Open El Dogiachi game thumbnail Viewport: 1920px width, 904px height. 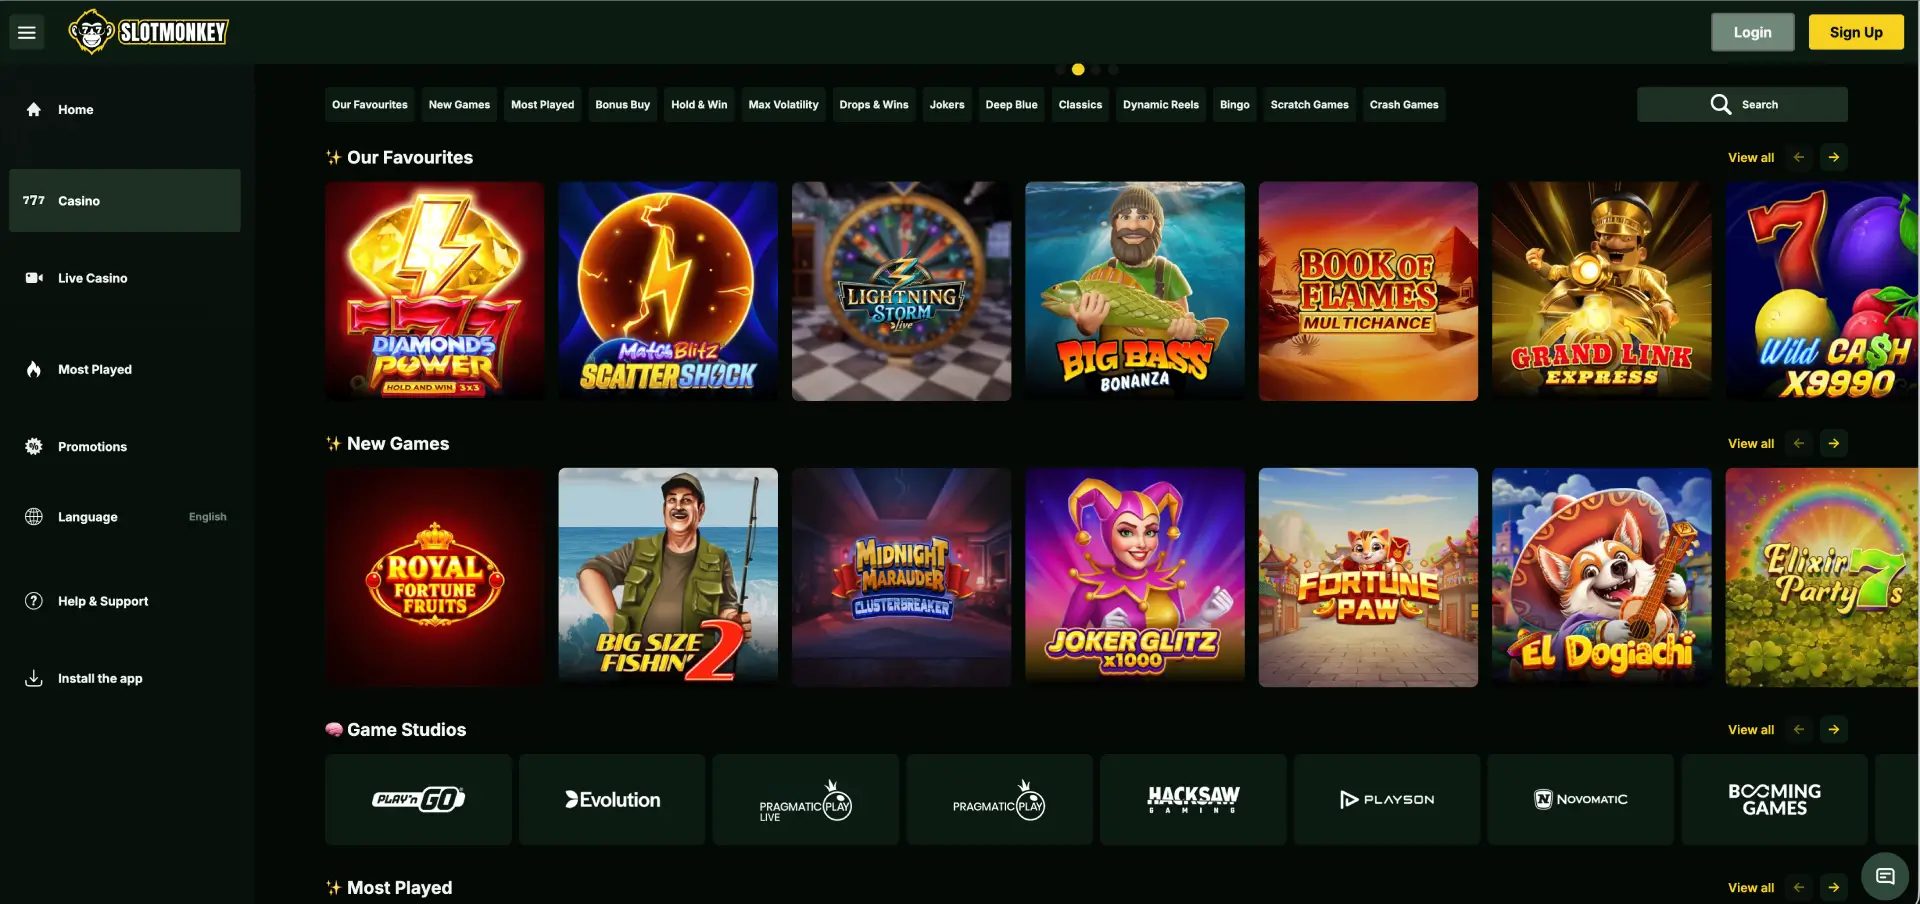[1602, 577]
